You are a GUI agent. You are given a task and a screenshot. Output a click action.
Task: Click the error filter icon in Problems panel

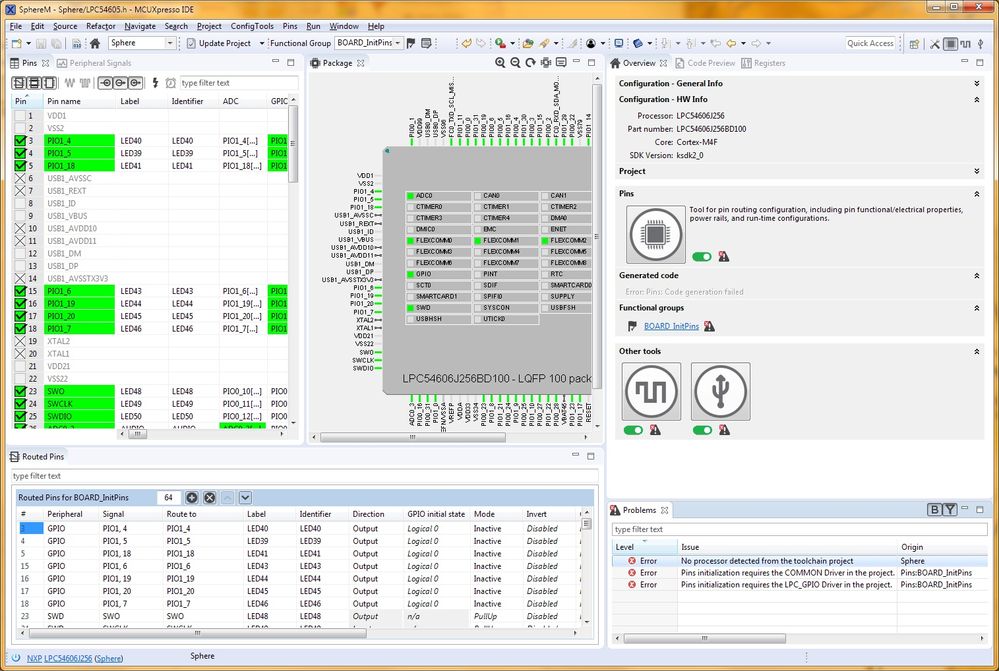pos(950,510)
